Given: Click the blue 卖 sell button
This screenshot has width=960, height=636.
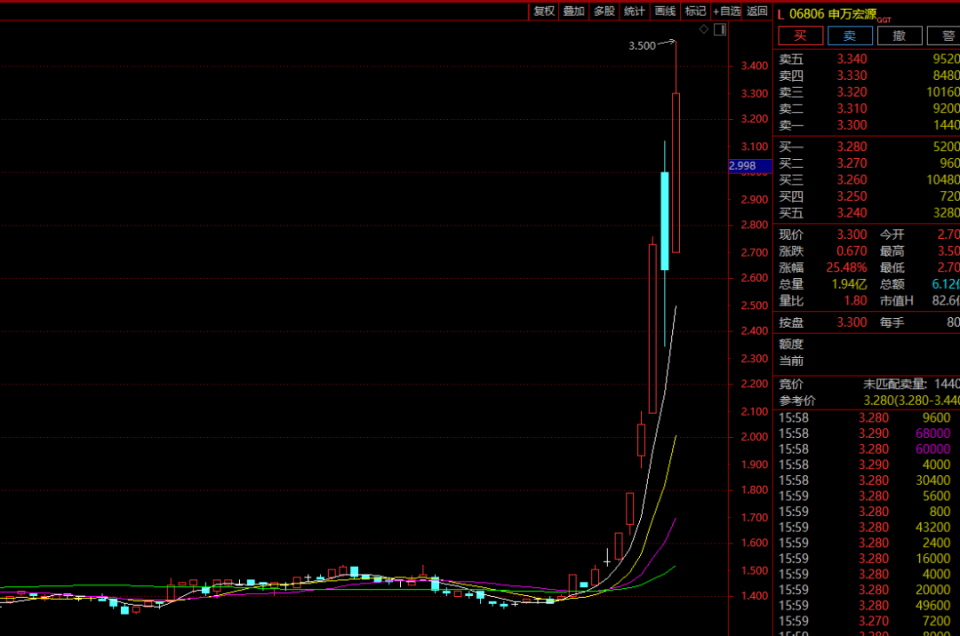Looking at the screenshot, I should pyautogui.click(x=850, y=36).
